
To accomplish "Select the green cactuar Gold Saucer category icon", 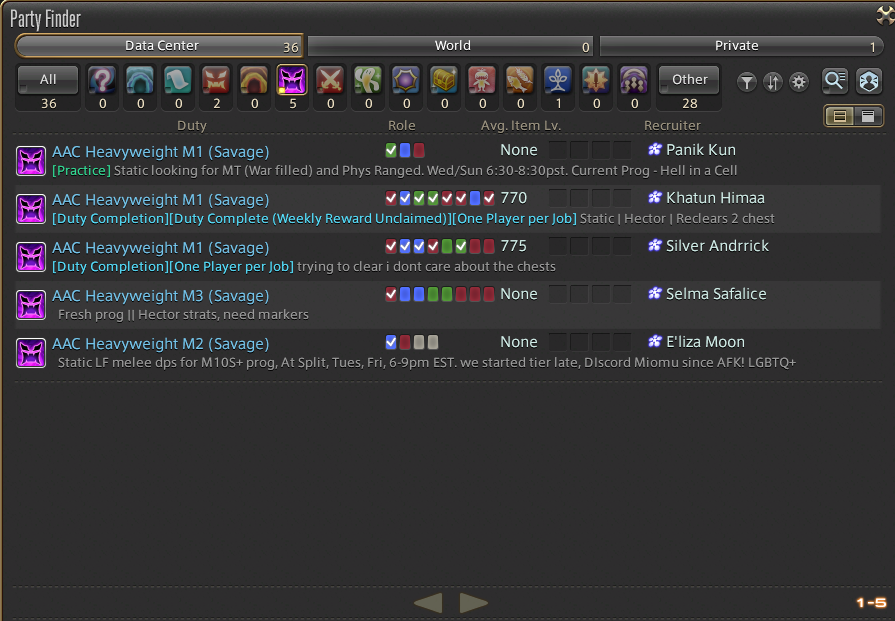I will (x=368, y=80).
